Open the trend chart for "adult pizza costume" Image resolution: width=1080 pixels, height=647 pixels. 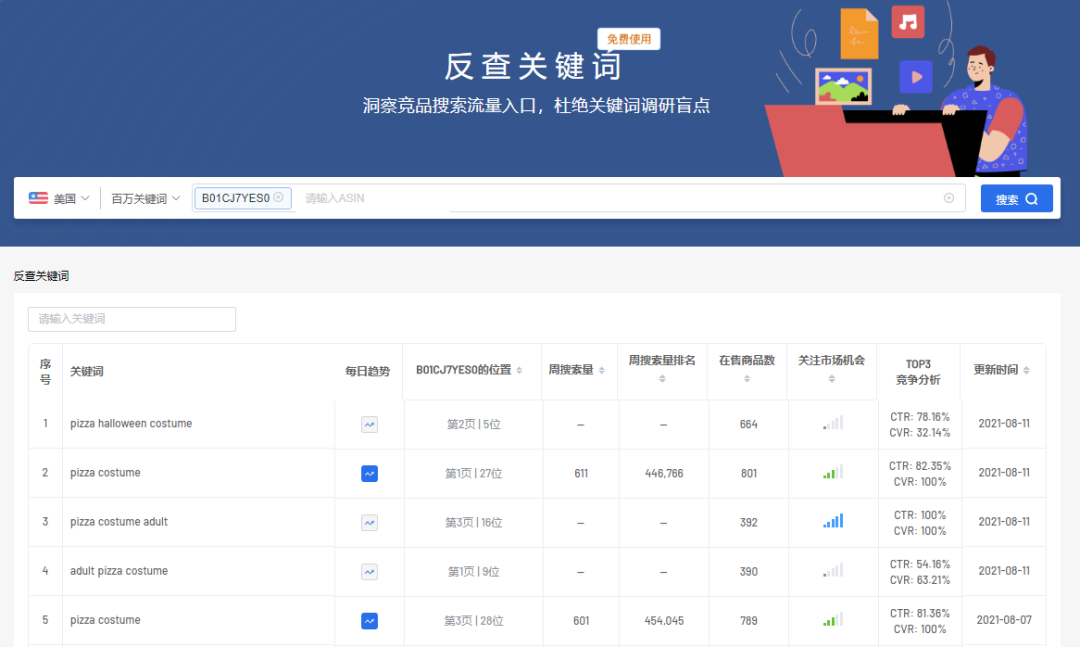(x=369, y=571)
